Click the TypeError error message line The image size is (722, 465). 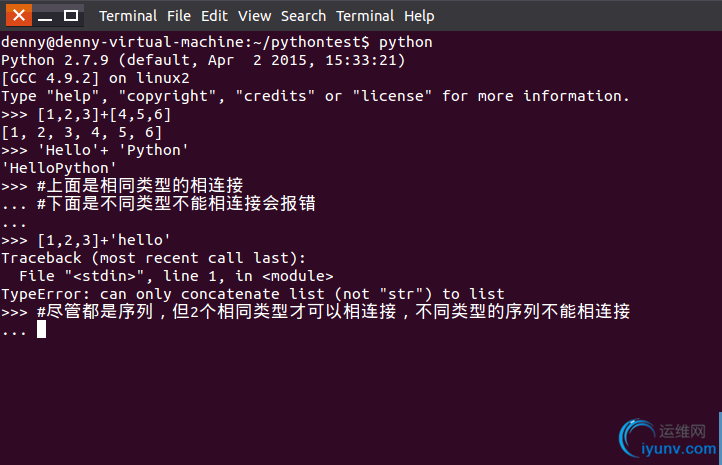point(253,294)
